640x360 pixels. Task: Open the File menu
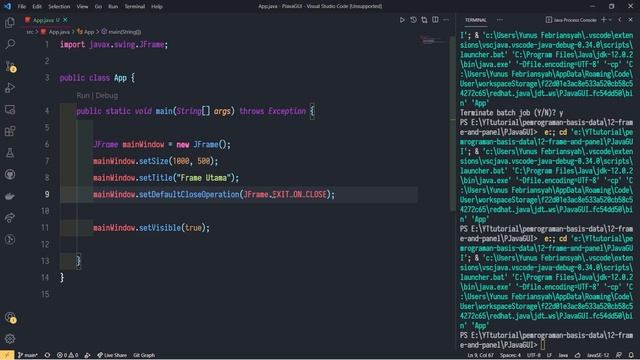click(22, 7)
